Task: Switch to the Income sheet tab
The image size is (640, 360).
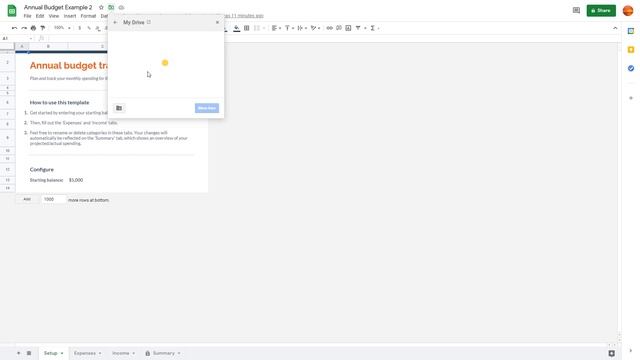Action: (x=123, y=353)
